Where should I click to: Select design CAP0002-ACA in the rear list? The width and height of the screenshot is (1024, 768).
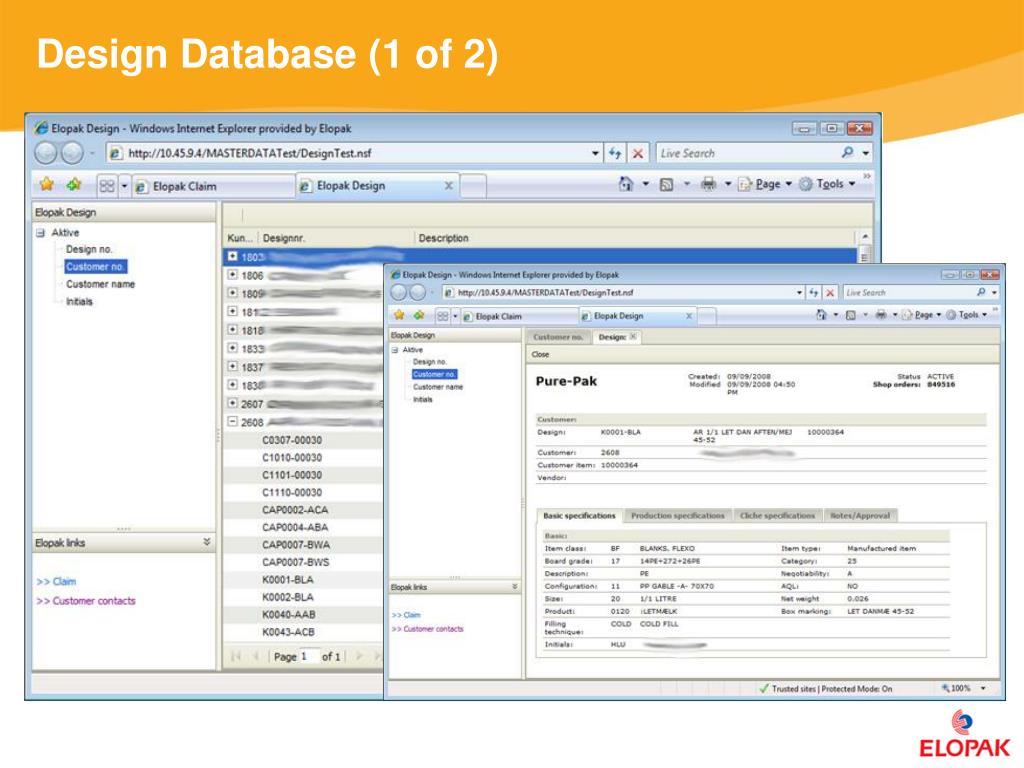point(295,510)
